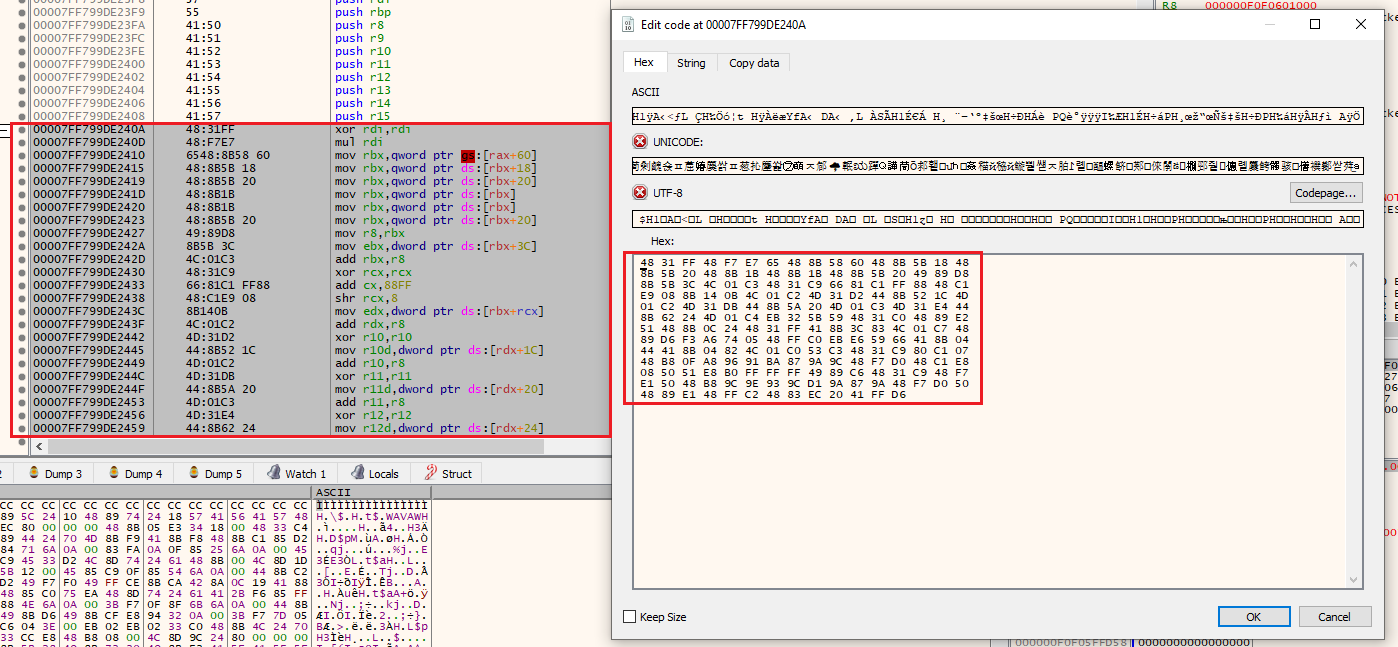This screenshot has width=1398, height=647.
Task: Open the Dump 4 tab
Action: [136, 473]
